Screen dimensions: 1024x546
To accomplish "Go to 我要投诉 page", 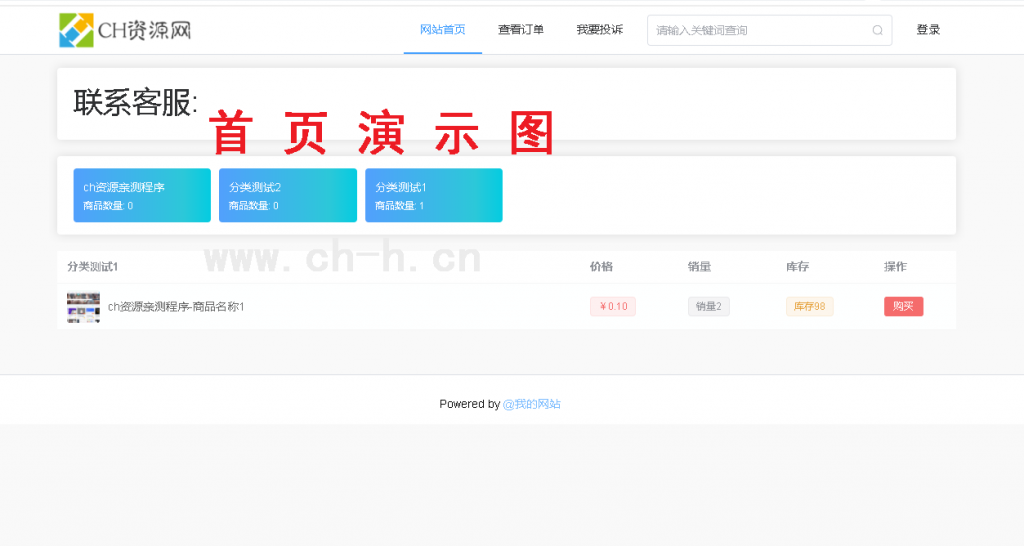I will pos(600,29).
